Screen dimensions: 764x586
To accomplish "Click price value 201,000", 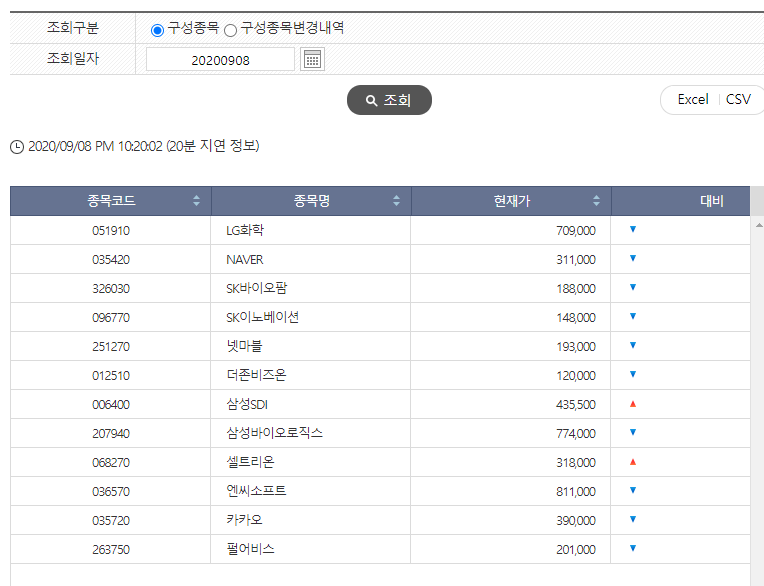I will [x=576, y=549].
